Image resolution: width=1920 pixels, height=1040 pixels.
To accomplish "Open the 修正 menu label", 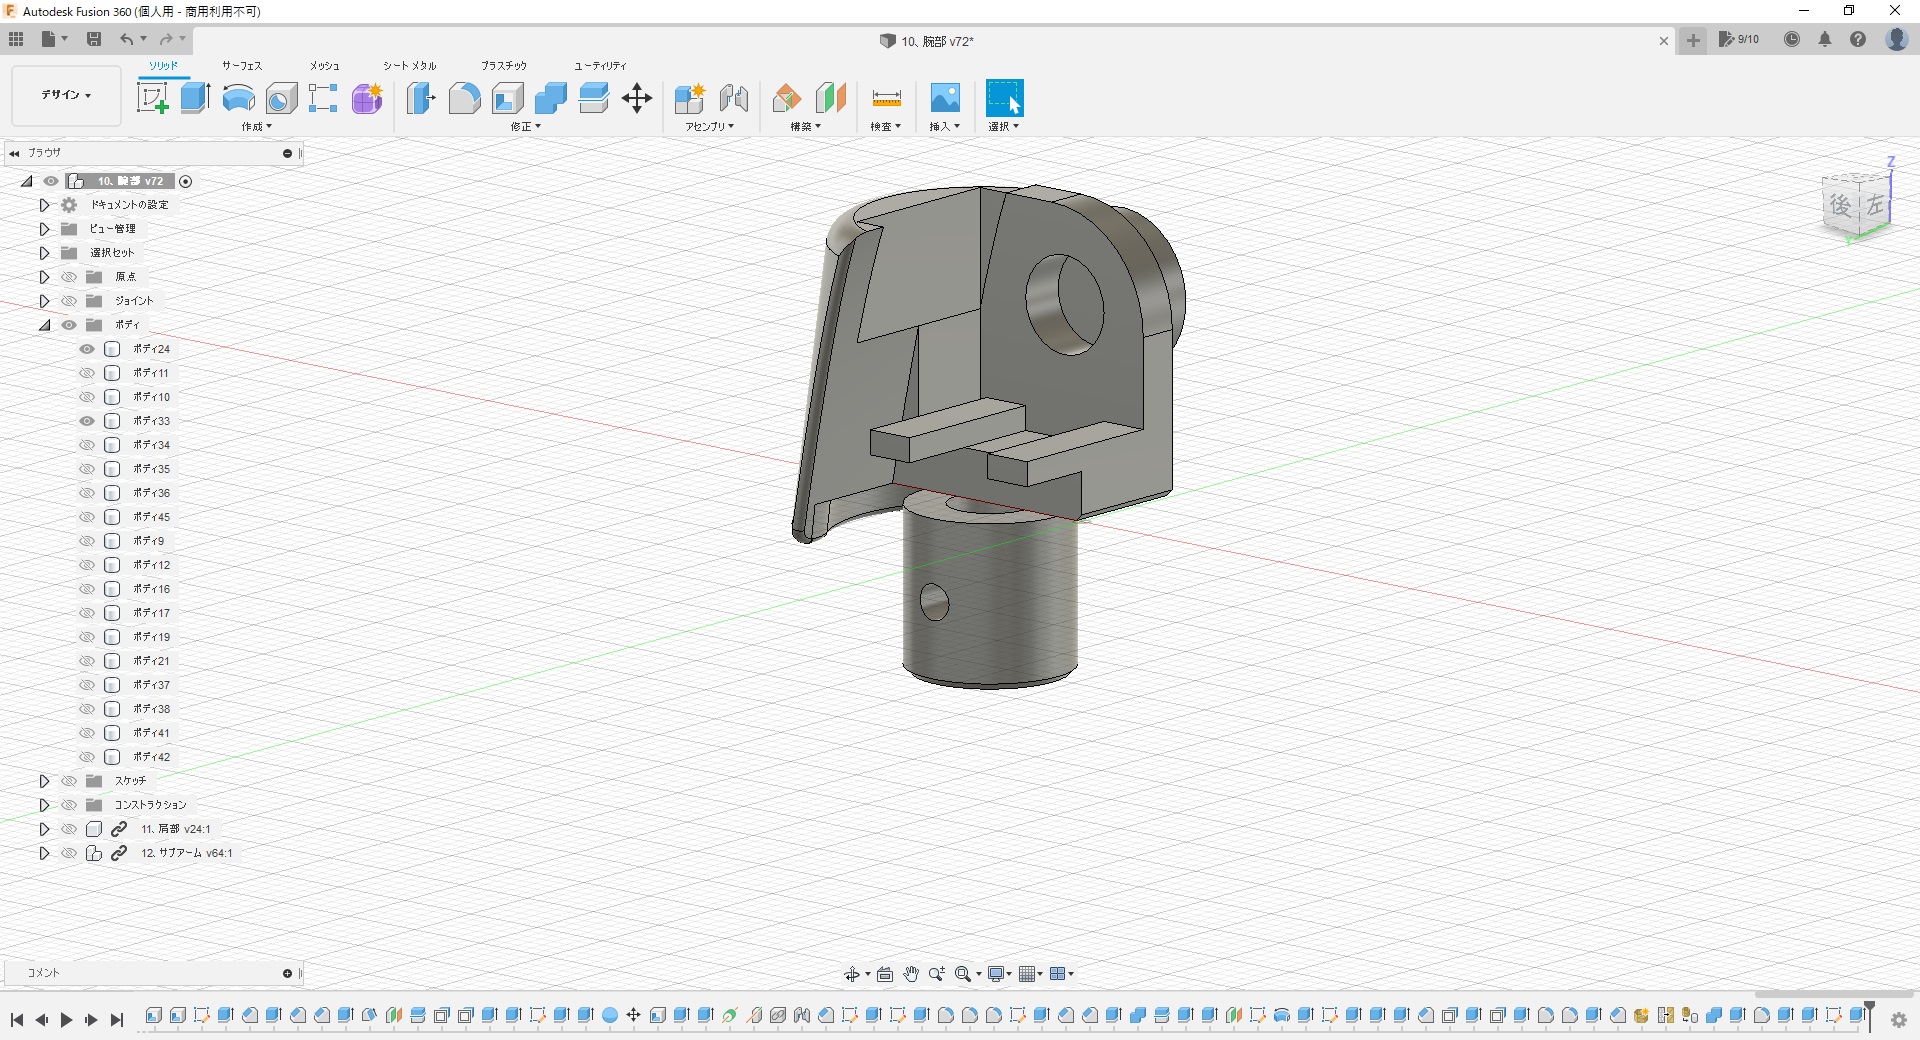I will pyautogui.click(x=525, y=127).
